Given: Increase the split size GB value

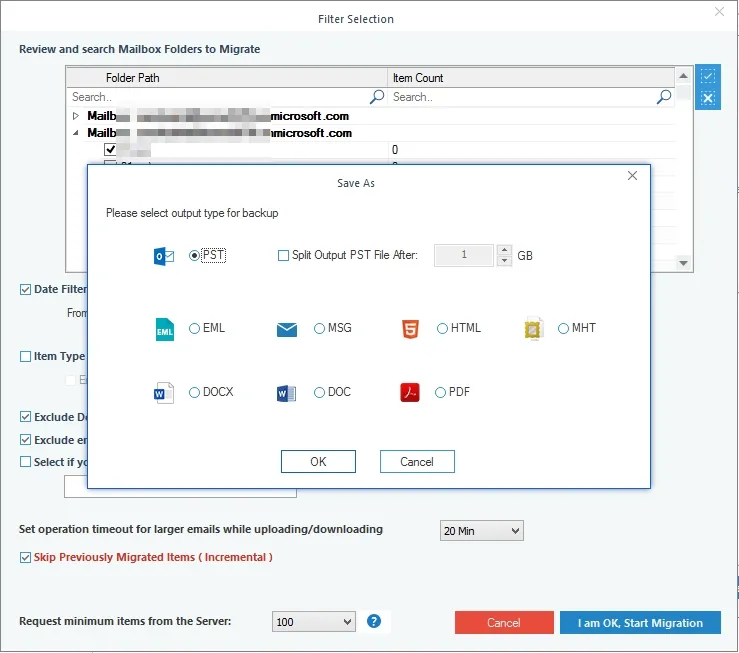Looking at the screenshot, I should pyautogui.click(x=504, y=250).
